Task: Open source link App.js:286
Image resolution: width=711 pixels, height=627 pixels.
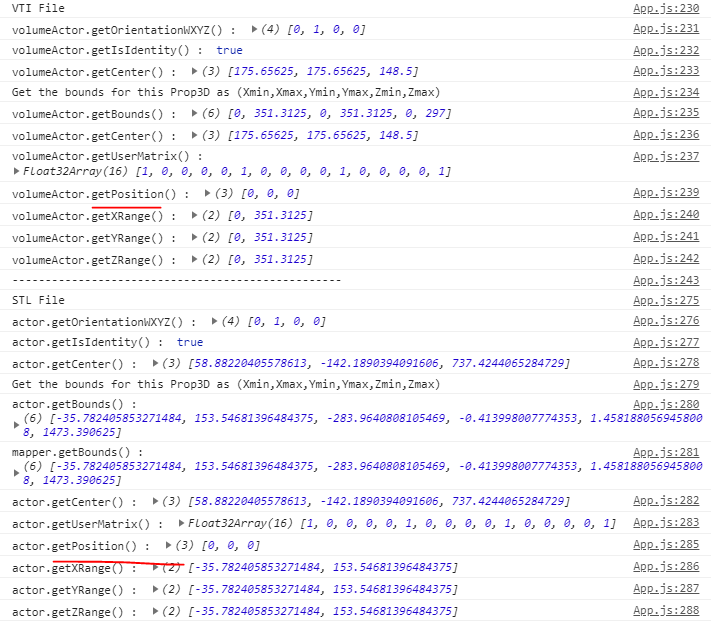Action: (666, 567)
